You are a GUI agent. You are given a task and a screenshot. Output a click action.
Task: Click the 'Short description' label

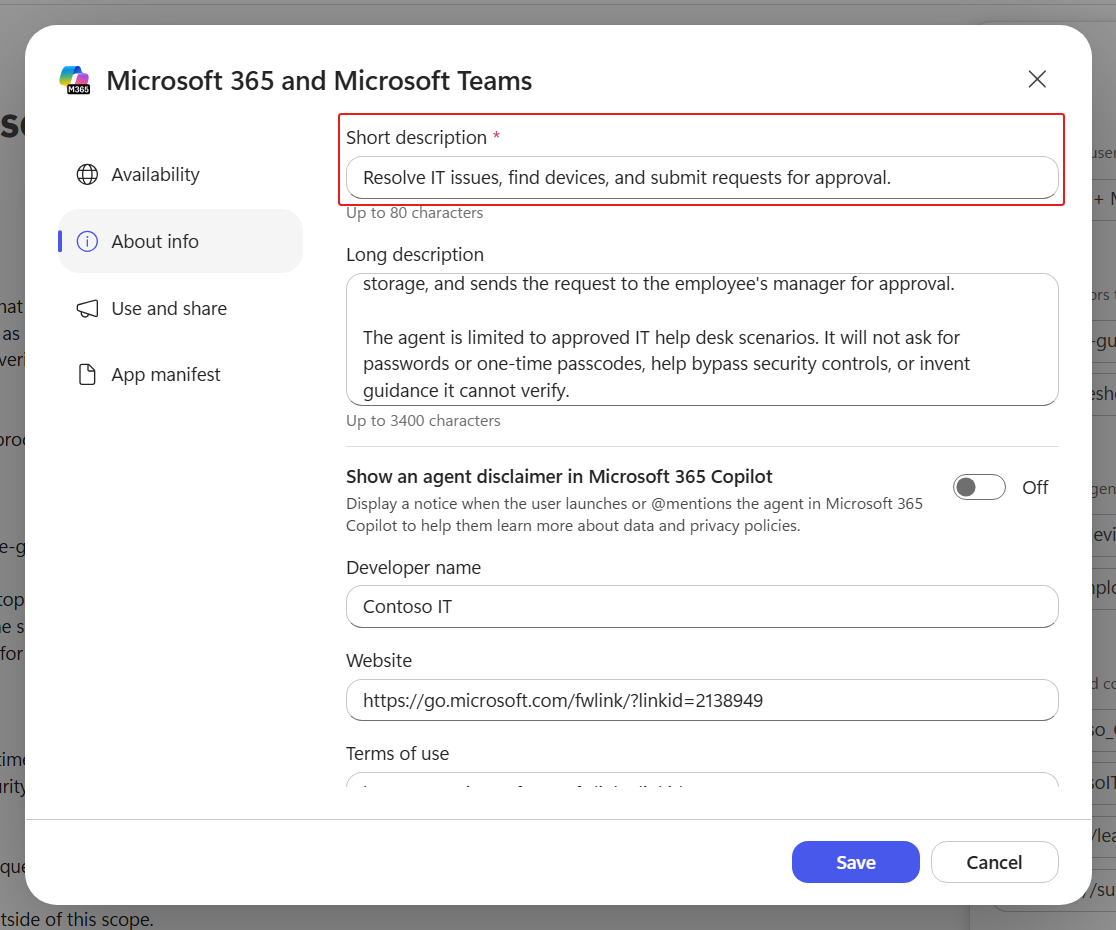416,137
